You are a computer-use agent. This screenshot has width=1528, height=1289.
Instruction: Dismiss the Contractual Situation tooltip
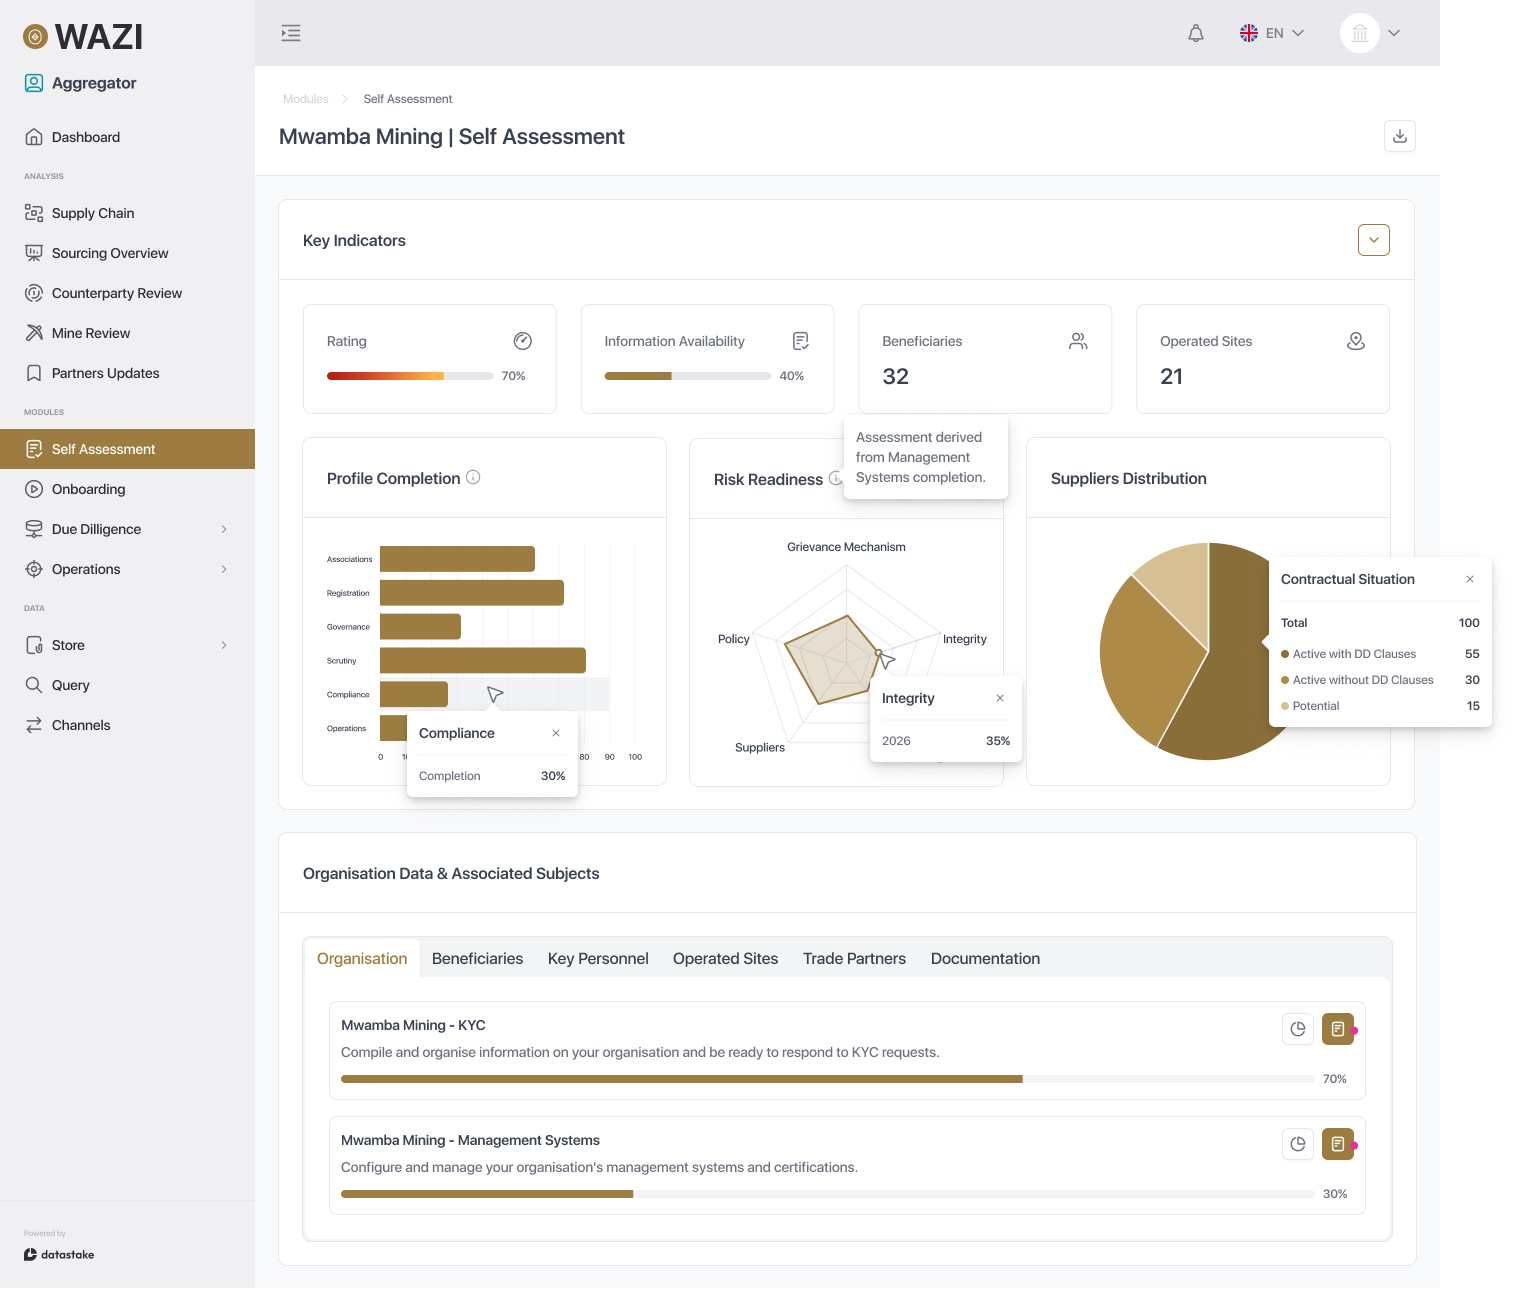coord(1469,579)
